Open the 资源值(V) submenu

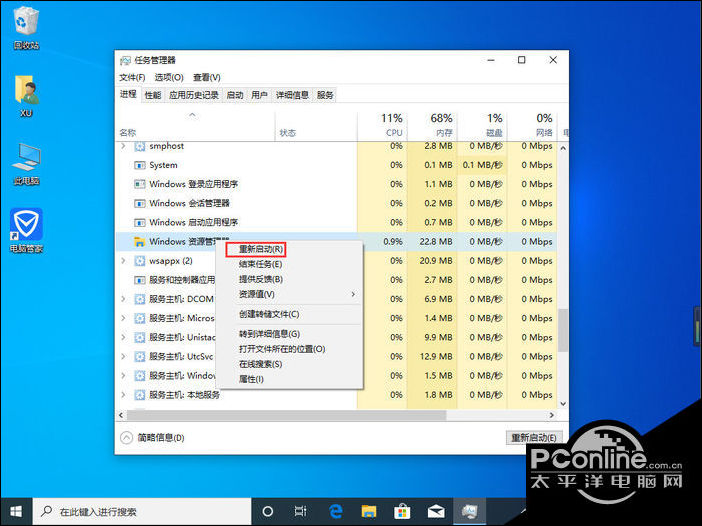[x=289, y=295]
